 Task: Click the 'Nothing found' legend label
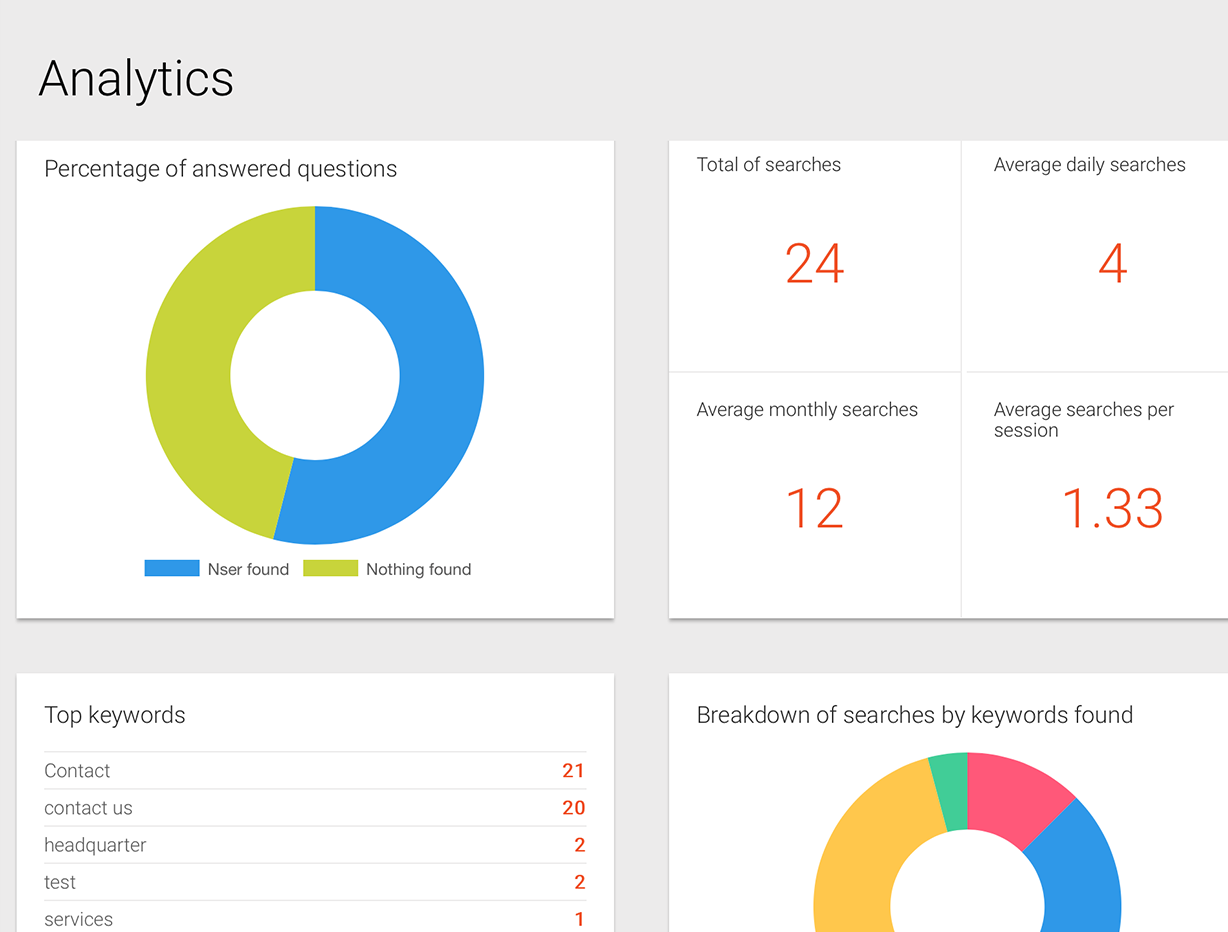[x=418, y=569]
